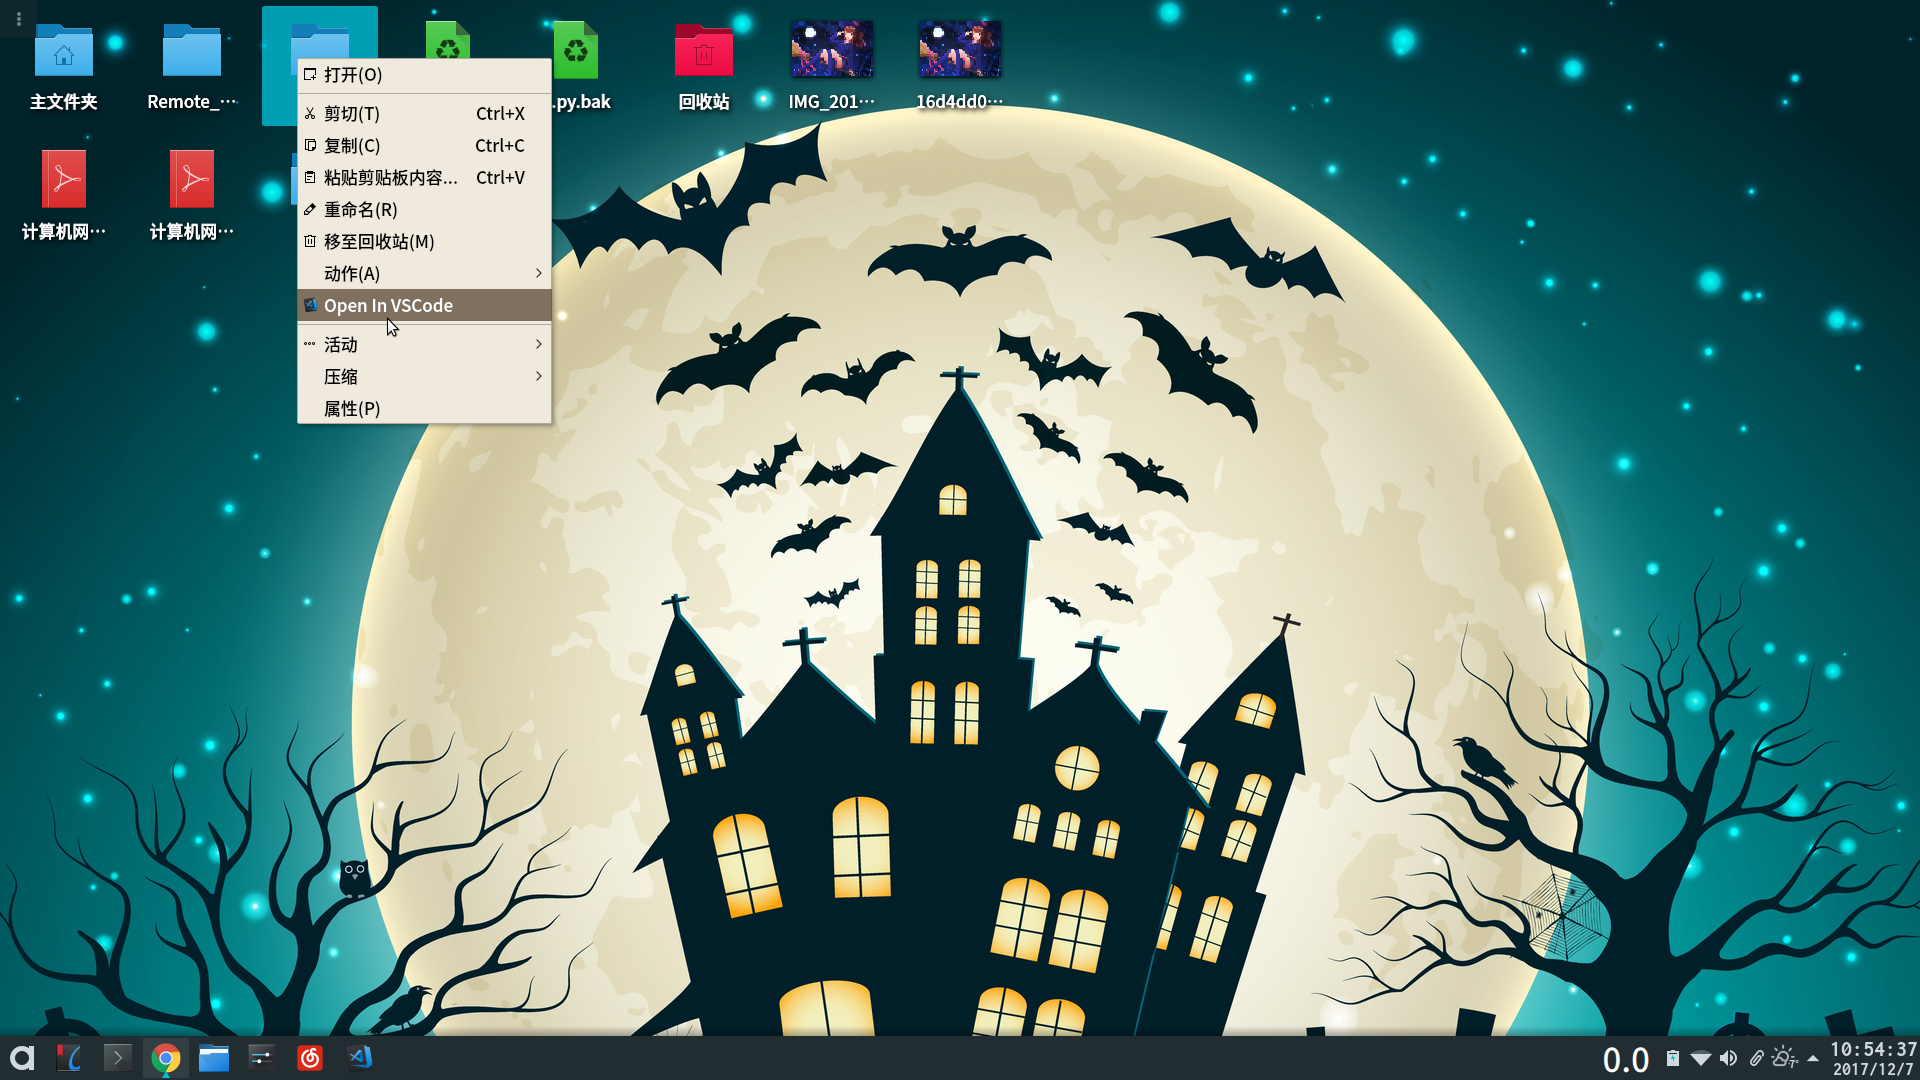Screen dimensions: 1920x1080
Task: Launch Visual Studio Code from taskbar
Action: pyautogui.click(x=359, y=1058)
